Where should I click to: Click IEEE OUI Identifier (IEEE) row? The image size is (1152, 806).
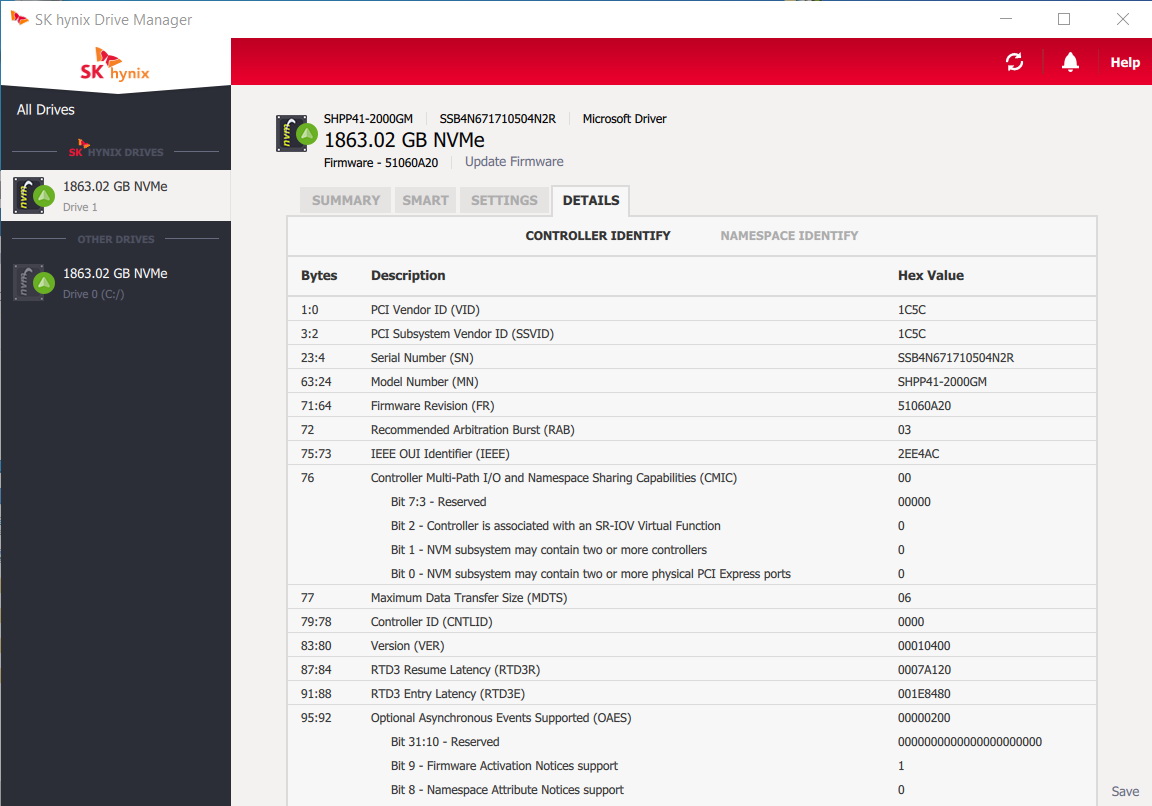pyautogui.click(x=691, y=454)
